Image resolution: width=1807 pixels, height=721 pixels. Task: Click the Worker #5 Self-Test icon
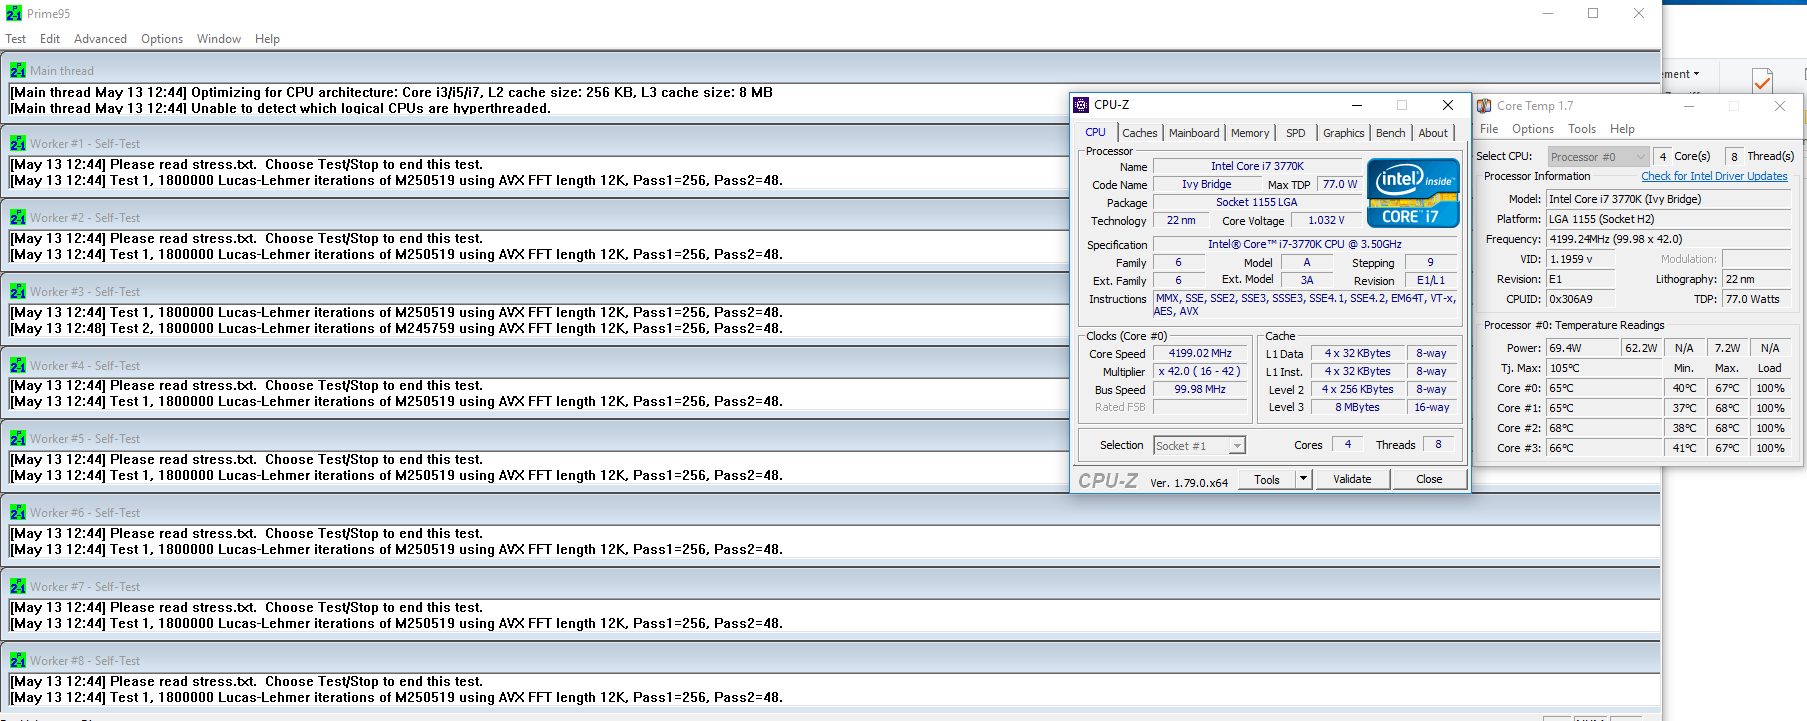[18, 438]
